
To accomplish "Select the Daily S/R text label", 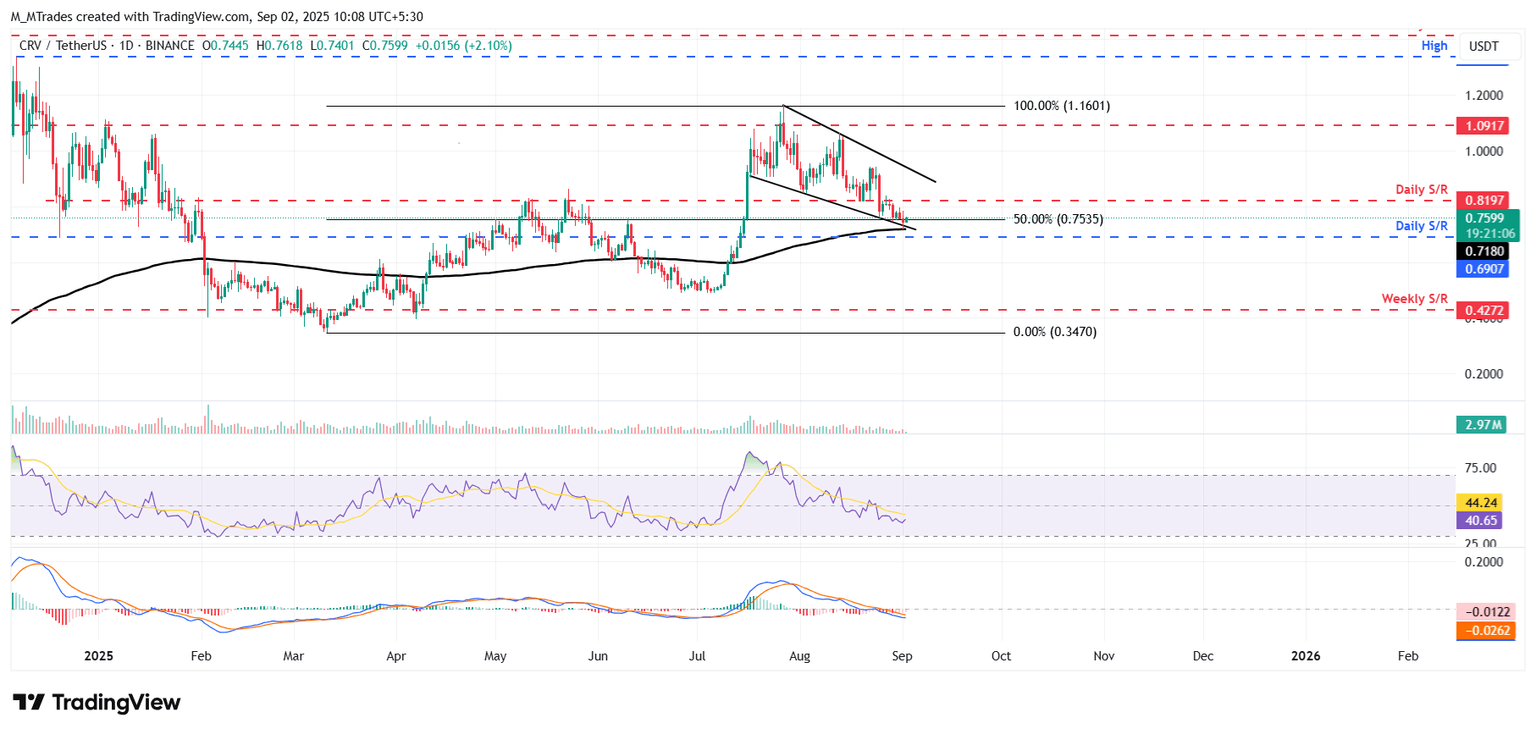I will click(1421, 189).
